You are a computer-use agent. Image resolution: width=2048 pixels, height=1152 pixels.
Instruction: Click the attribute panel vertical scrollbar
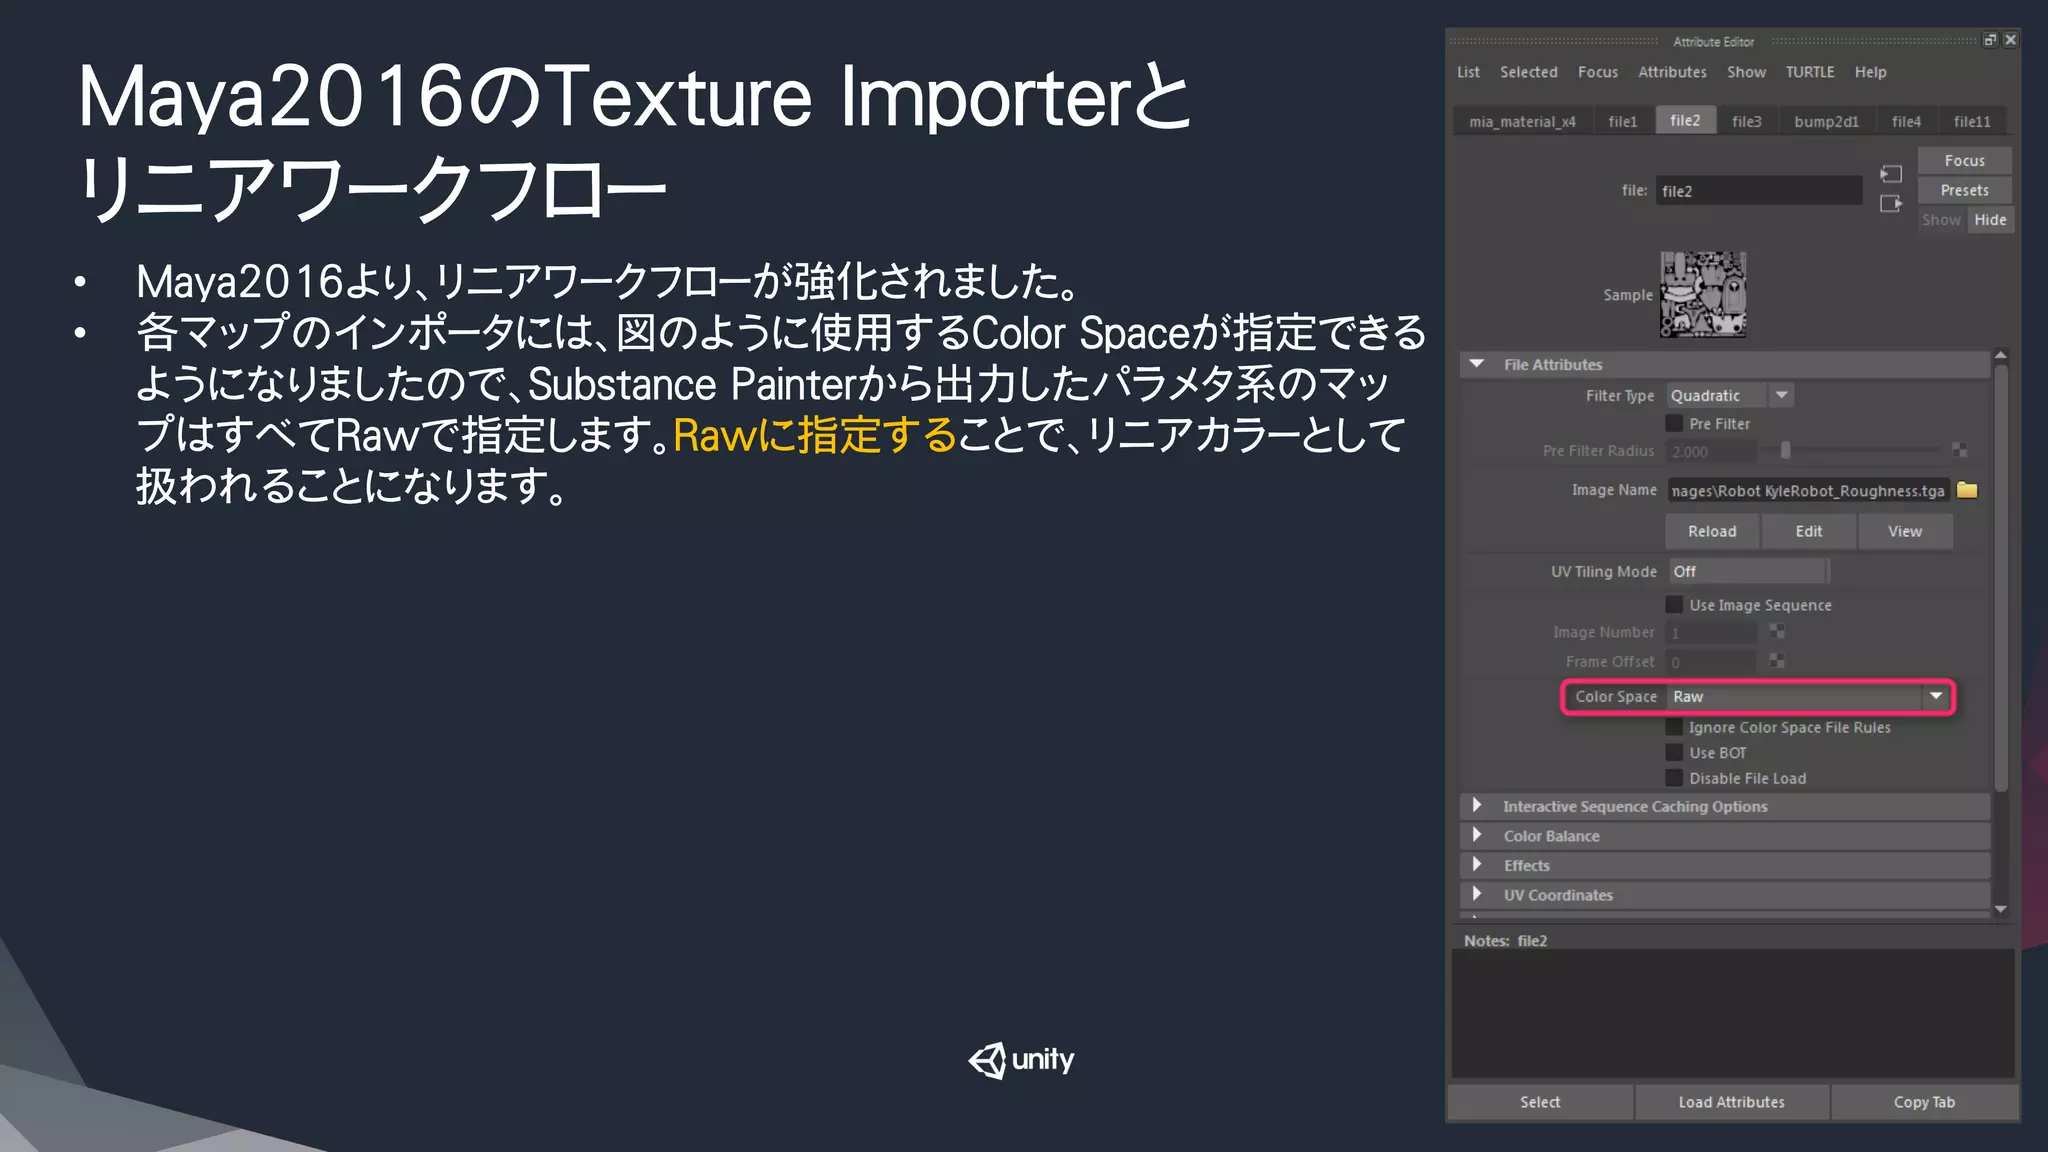[2000, 577]
